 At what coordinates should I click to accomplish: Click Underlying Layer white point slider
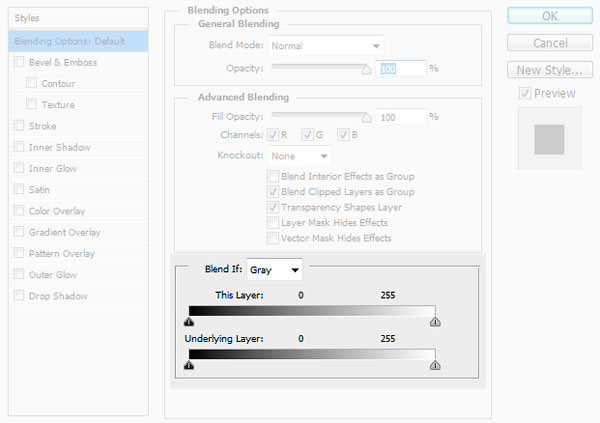[435, 365]
